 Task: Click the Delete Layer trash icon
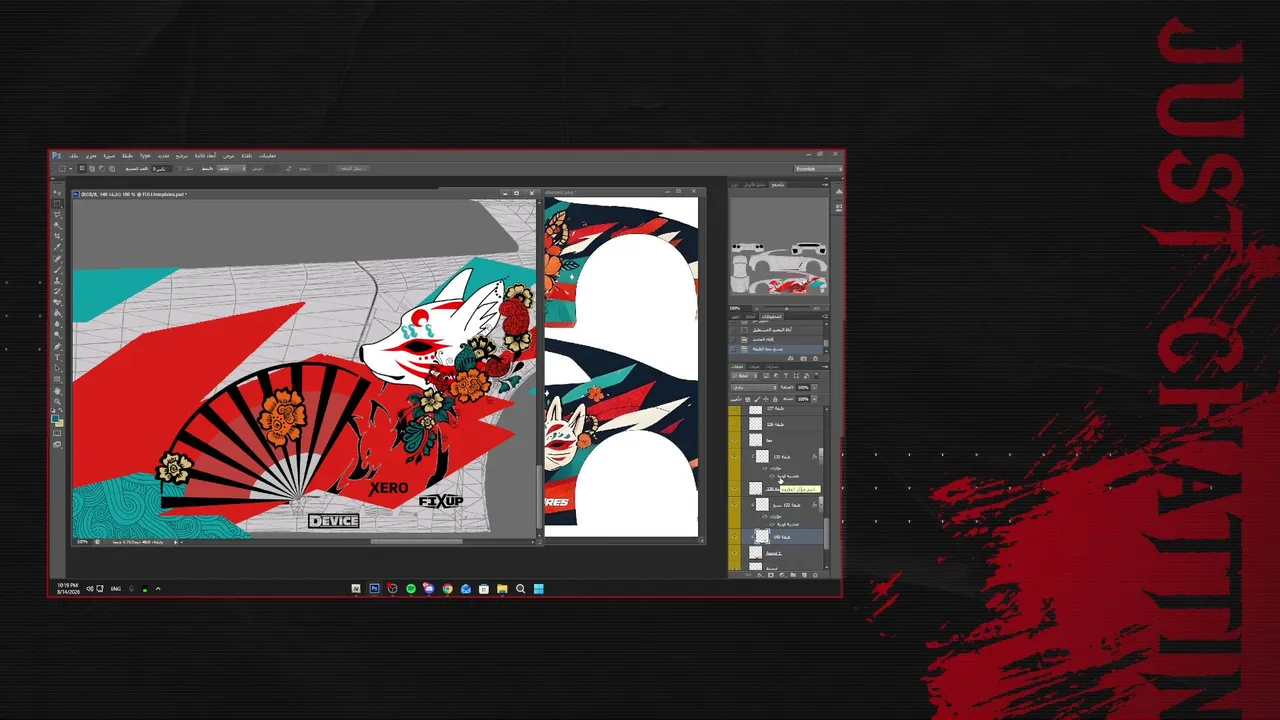(814, 575)
